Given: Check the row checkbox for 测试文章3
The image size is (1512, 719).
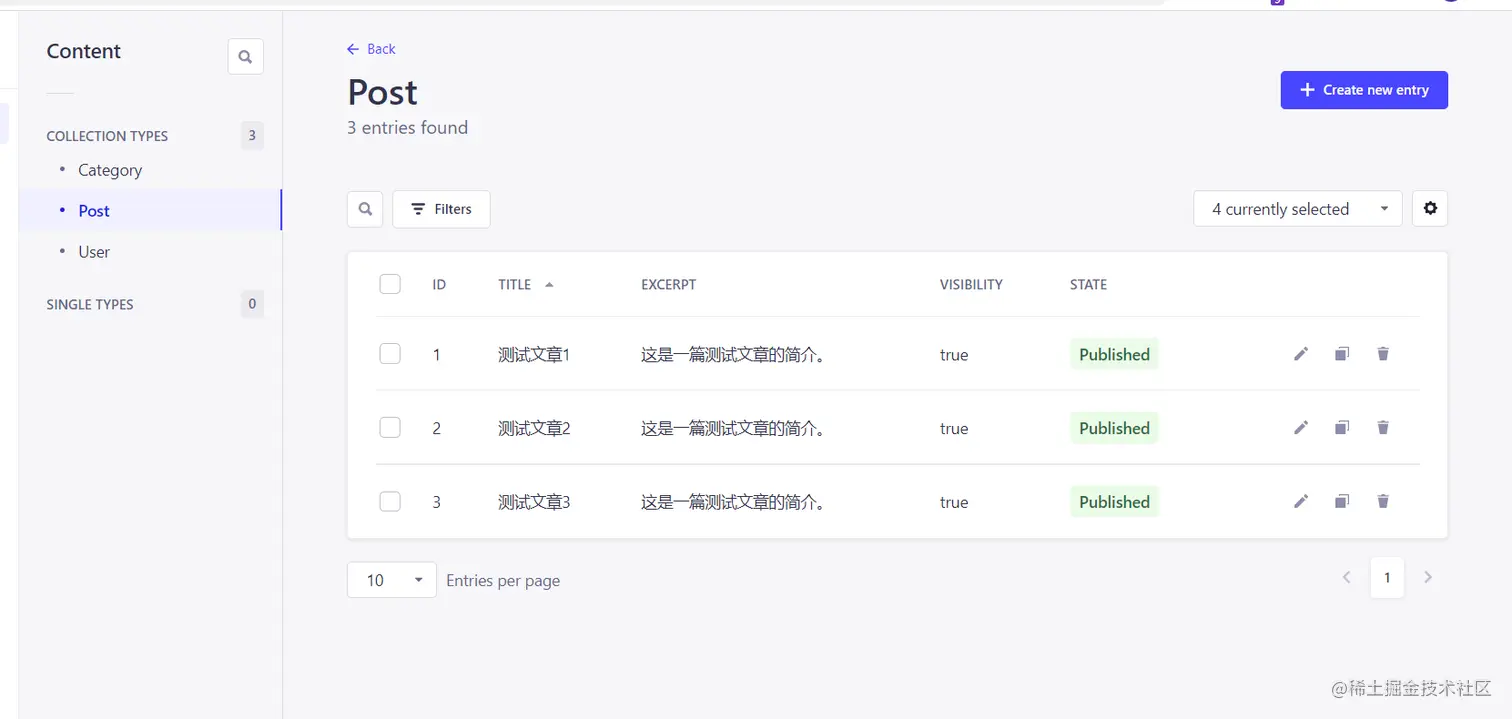Looking at the screenshot, I should [390, 501].
